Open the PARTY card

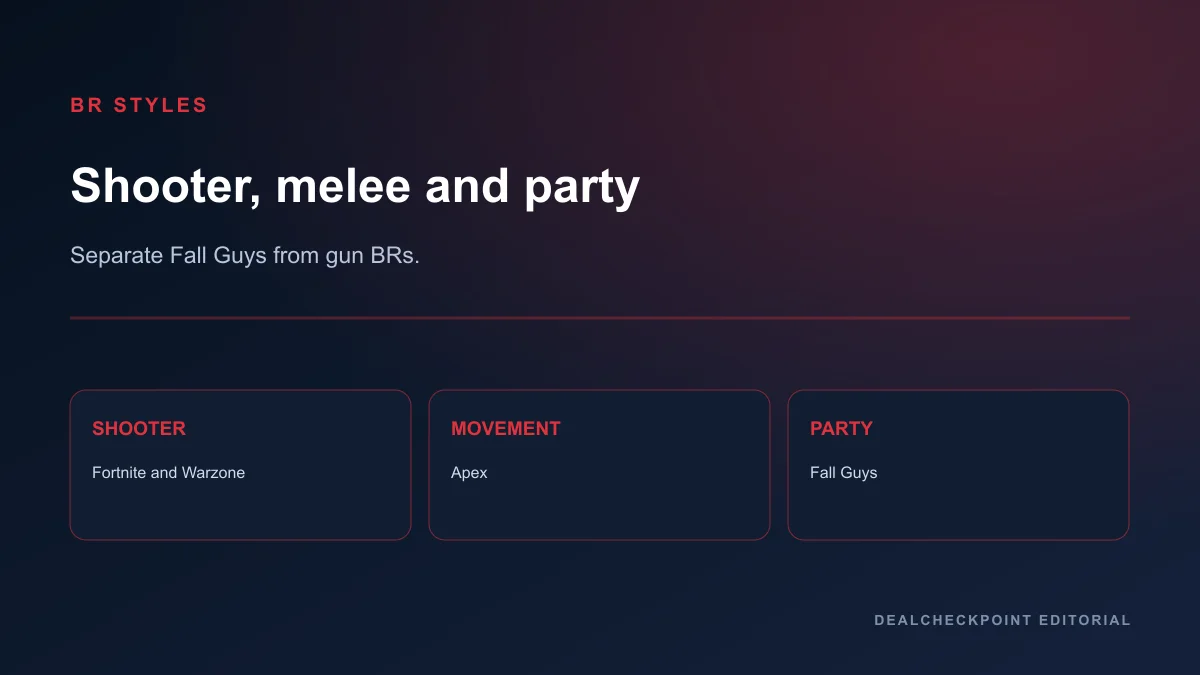958,465
